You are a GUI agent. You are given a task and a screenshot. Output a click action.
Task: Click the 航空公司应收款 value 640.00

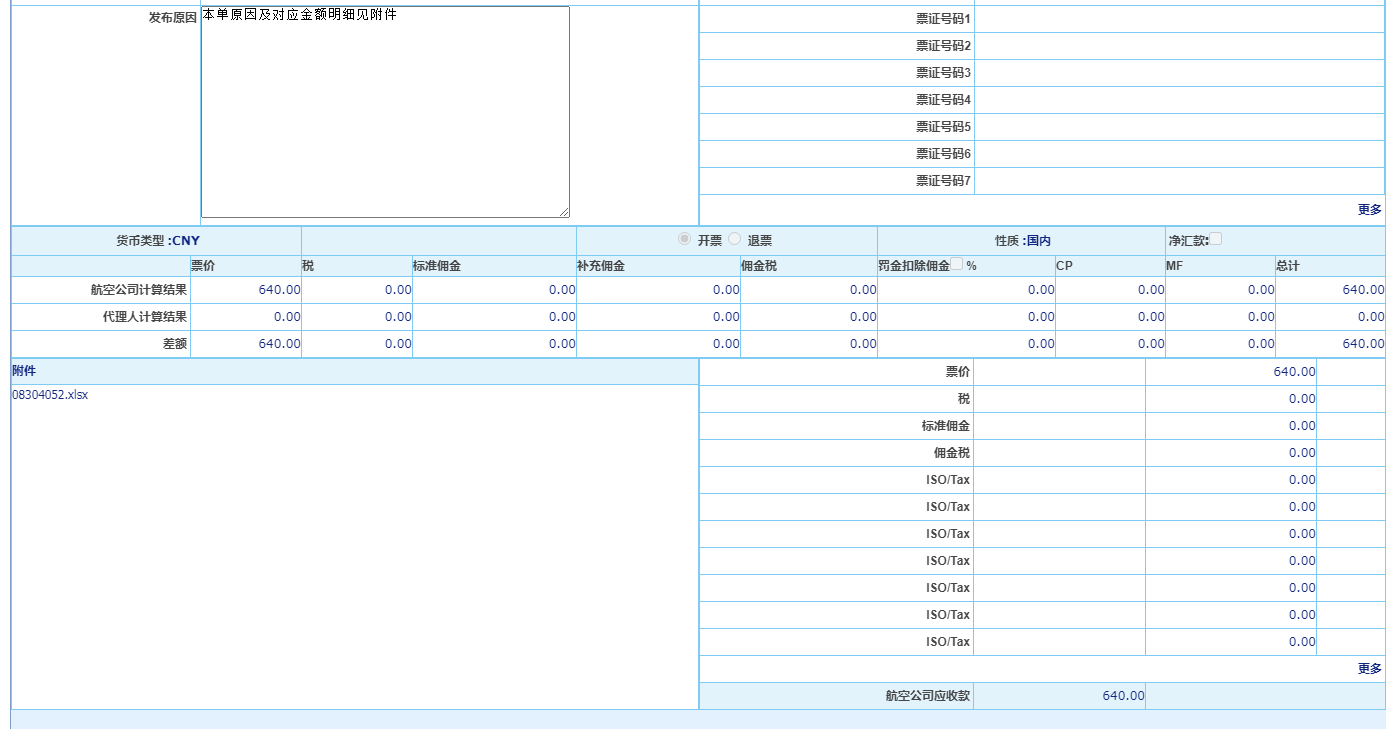[x=1123, y=696]
